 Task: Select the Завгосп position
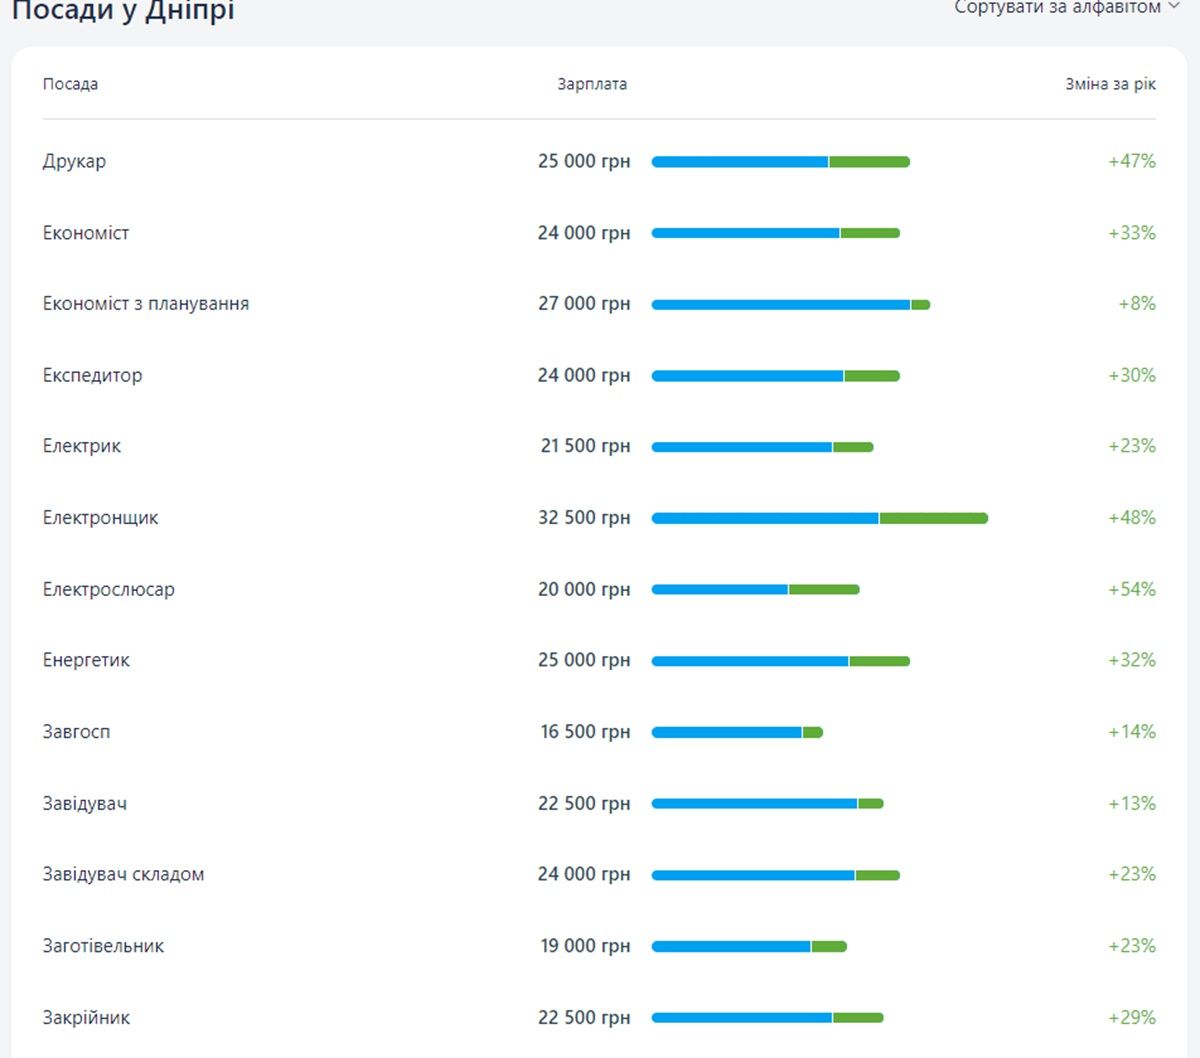76,732
